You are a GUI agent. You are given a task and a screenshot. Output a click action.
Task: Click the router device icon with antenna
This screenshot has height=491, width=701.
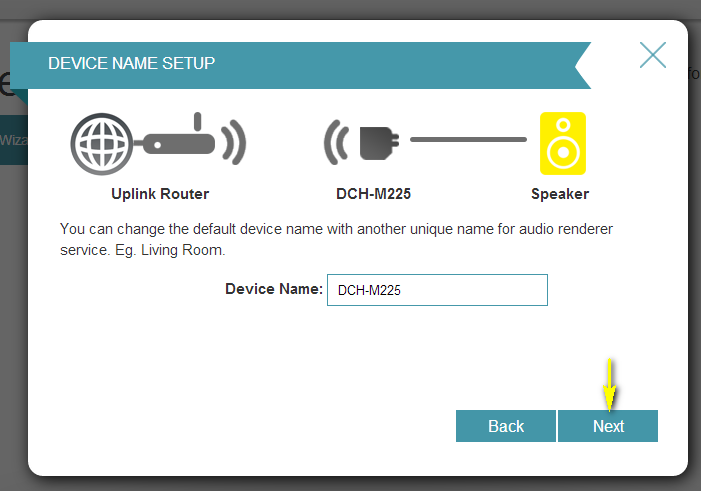pyautogui.click(x=180, y=142)
